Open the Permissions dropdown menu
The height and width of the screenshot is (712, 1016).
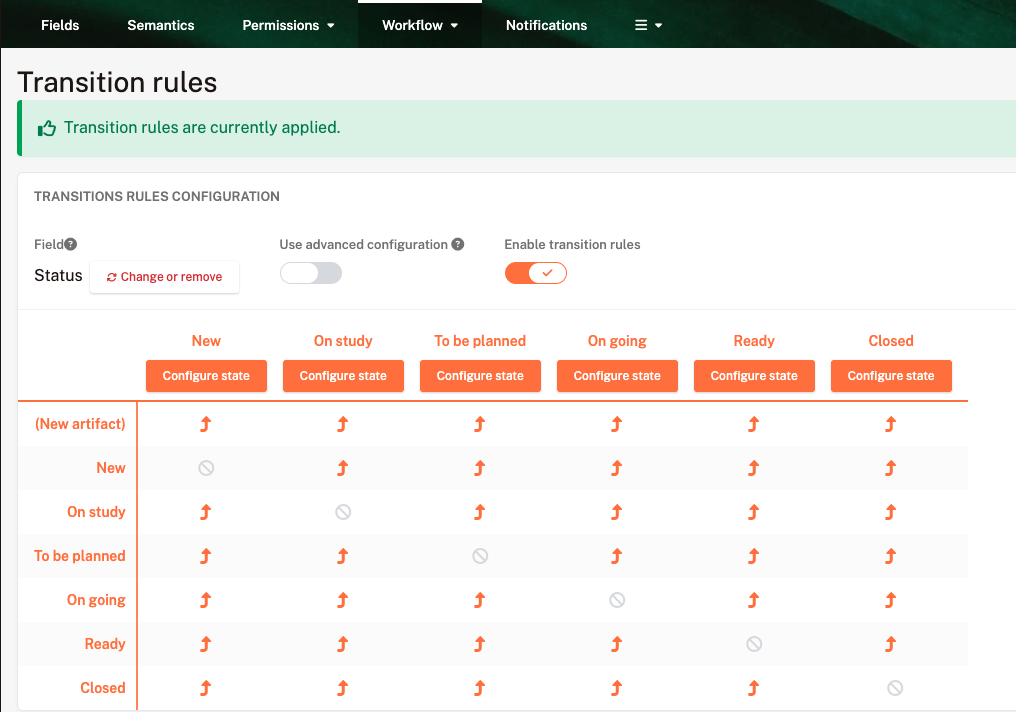[289, 25]
